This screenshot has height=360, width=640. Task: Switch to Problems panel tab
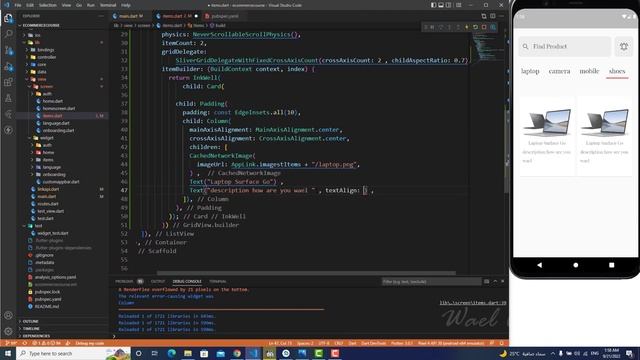tap(124, 282)
